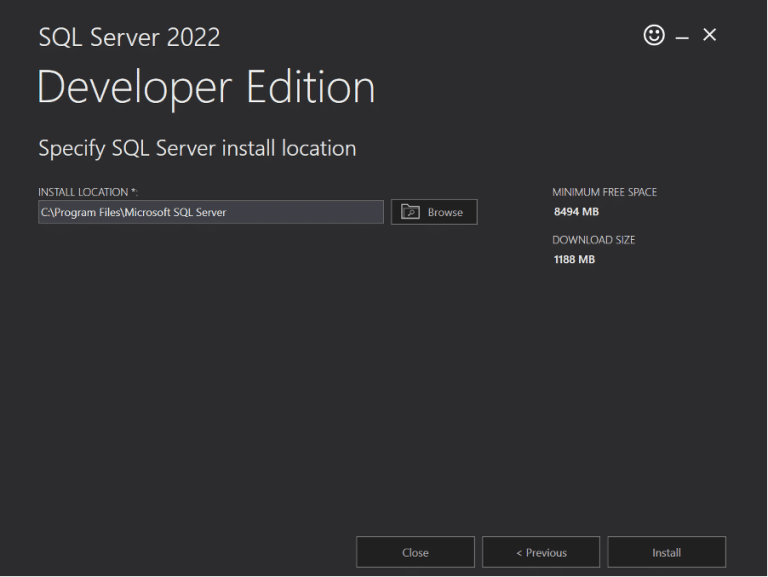Click the 'Developer Edition' heading
Viewport: 768px width, 577px height.
(206, 88)
